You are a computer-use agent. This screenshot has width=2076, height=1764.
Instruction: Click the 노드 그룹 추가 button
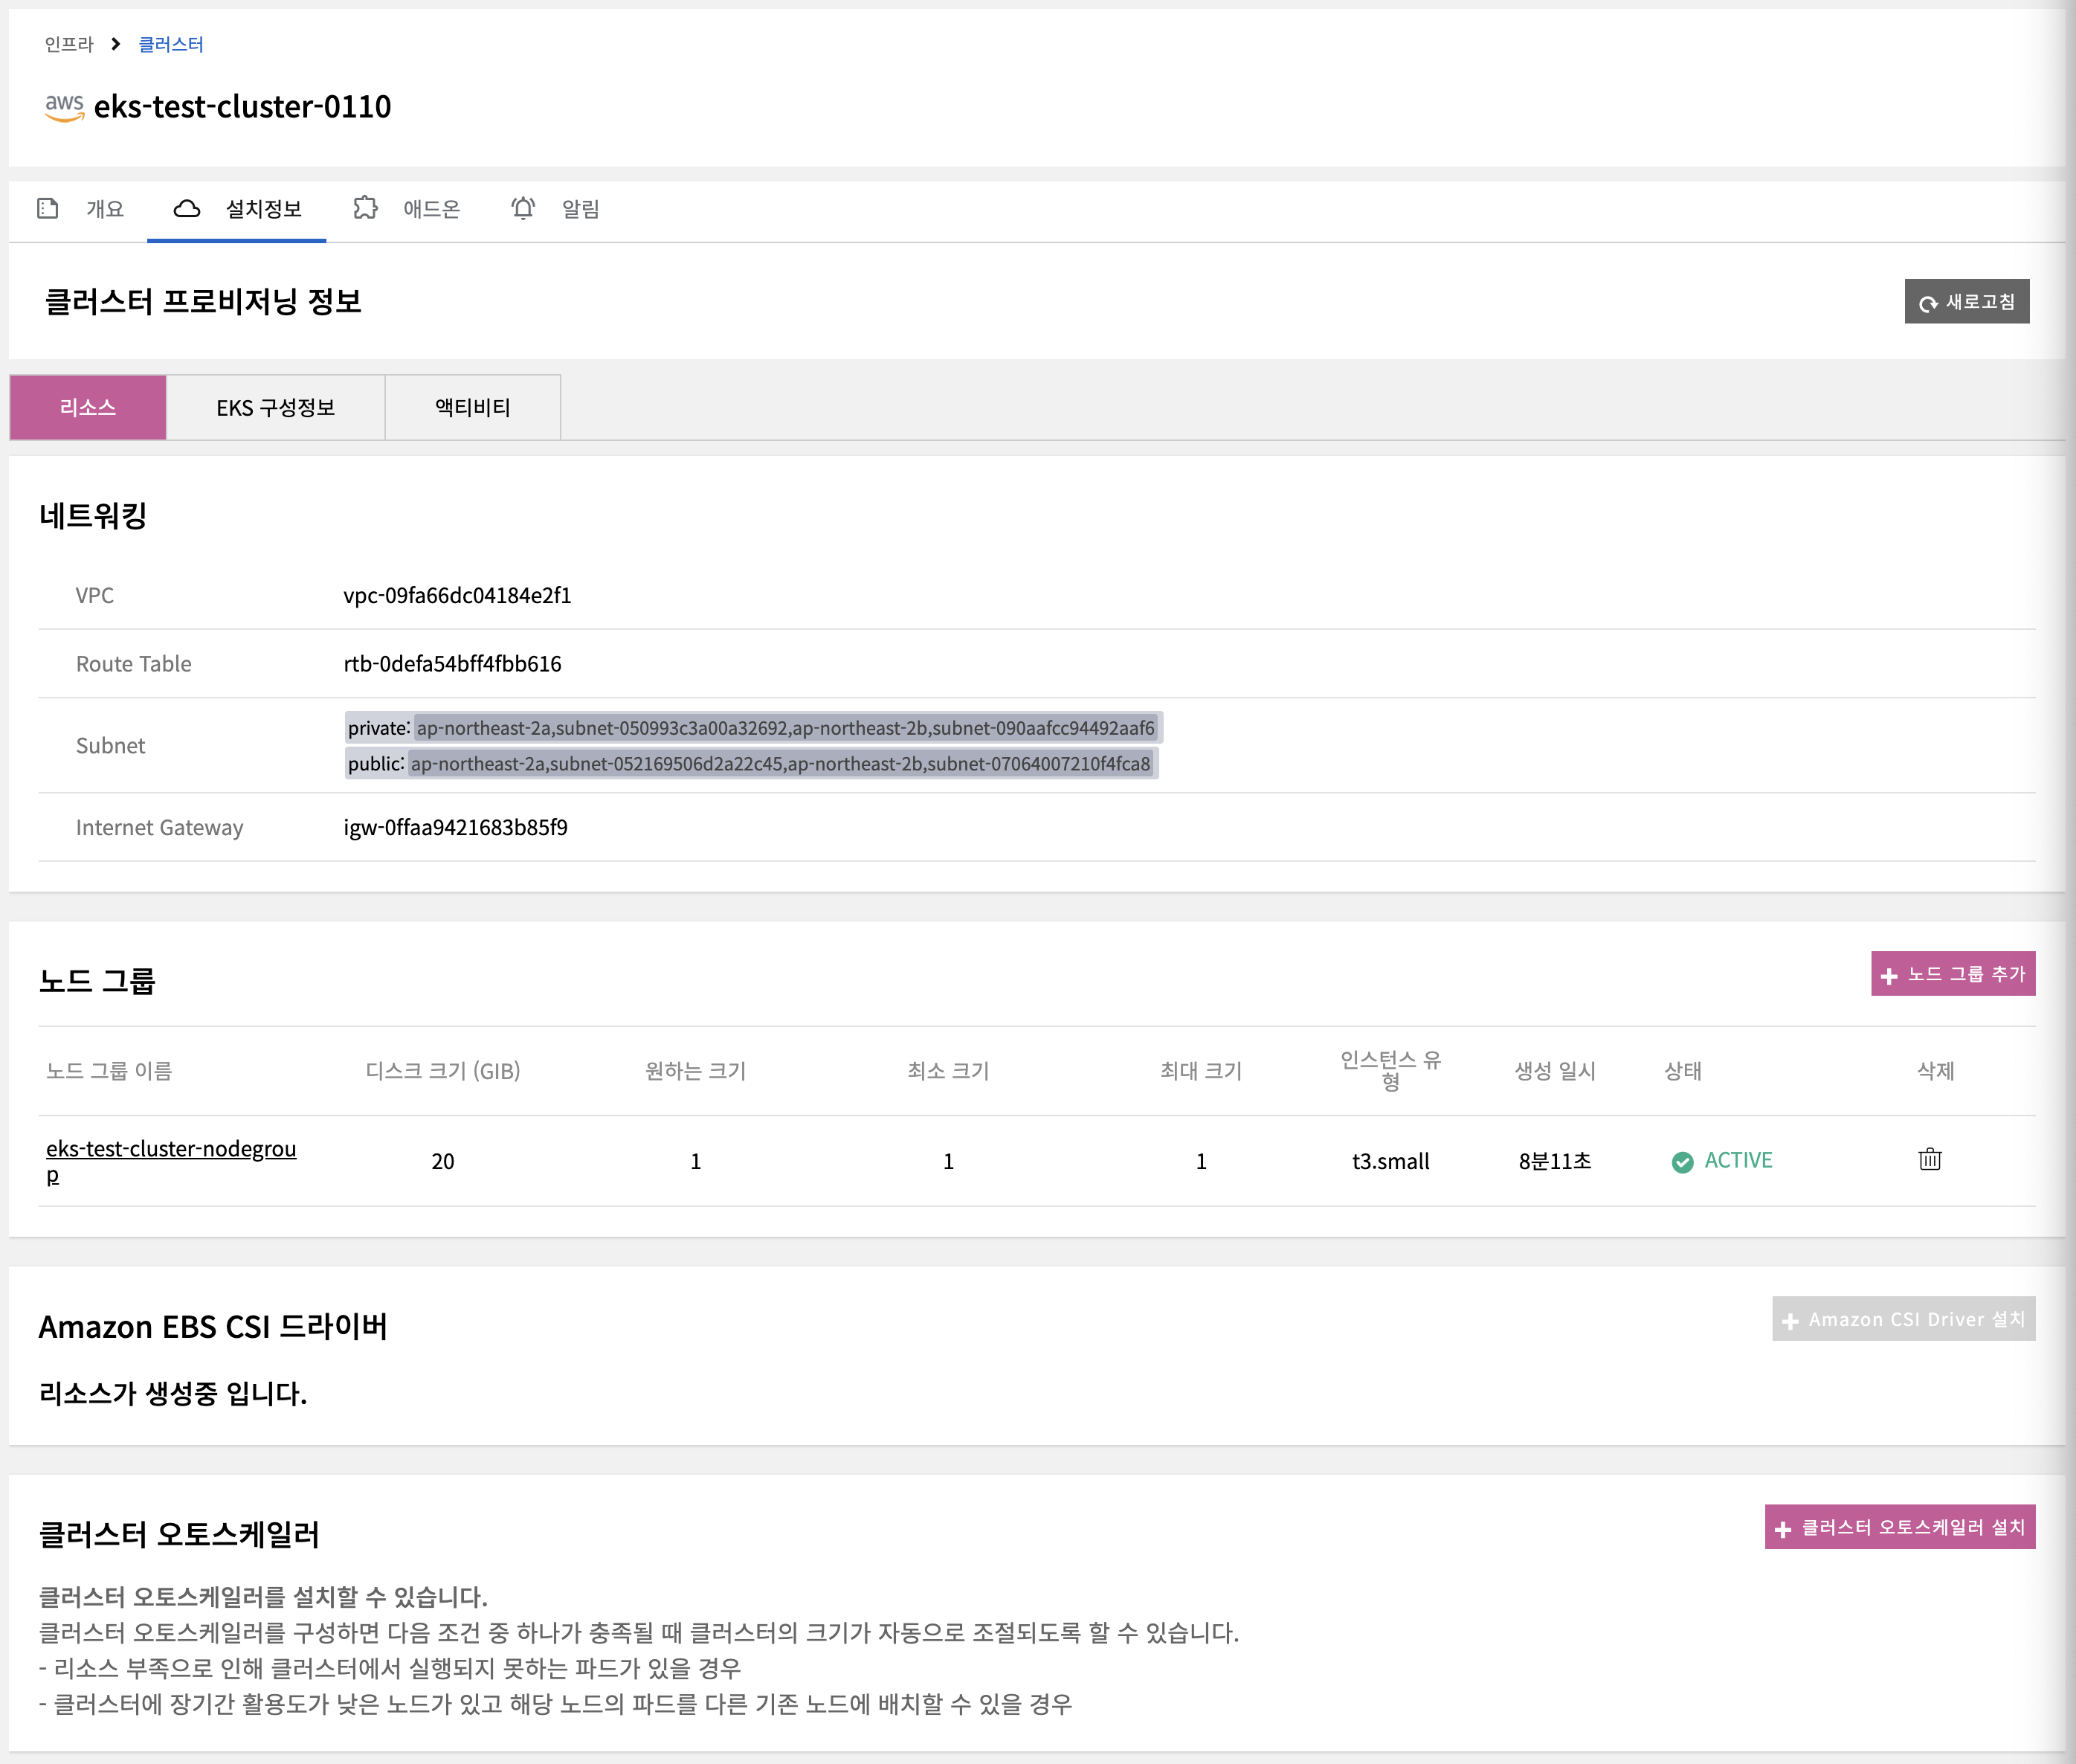click(1952, 974)
